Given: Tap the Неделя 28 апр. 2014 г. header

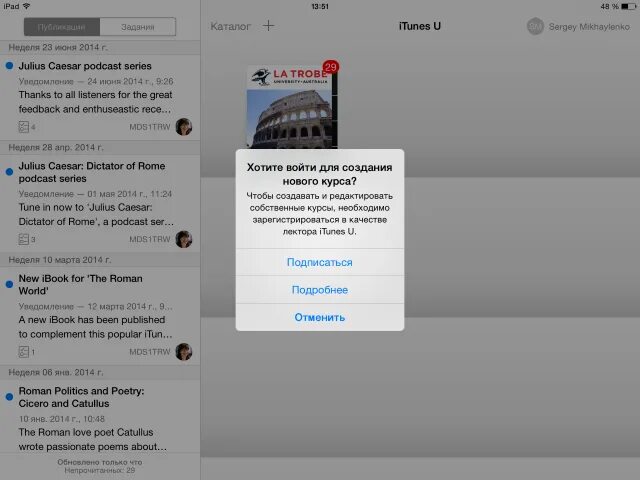Looking at the screenshot, I should tap(100, 147).
